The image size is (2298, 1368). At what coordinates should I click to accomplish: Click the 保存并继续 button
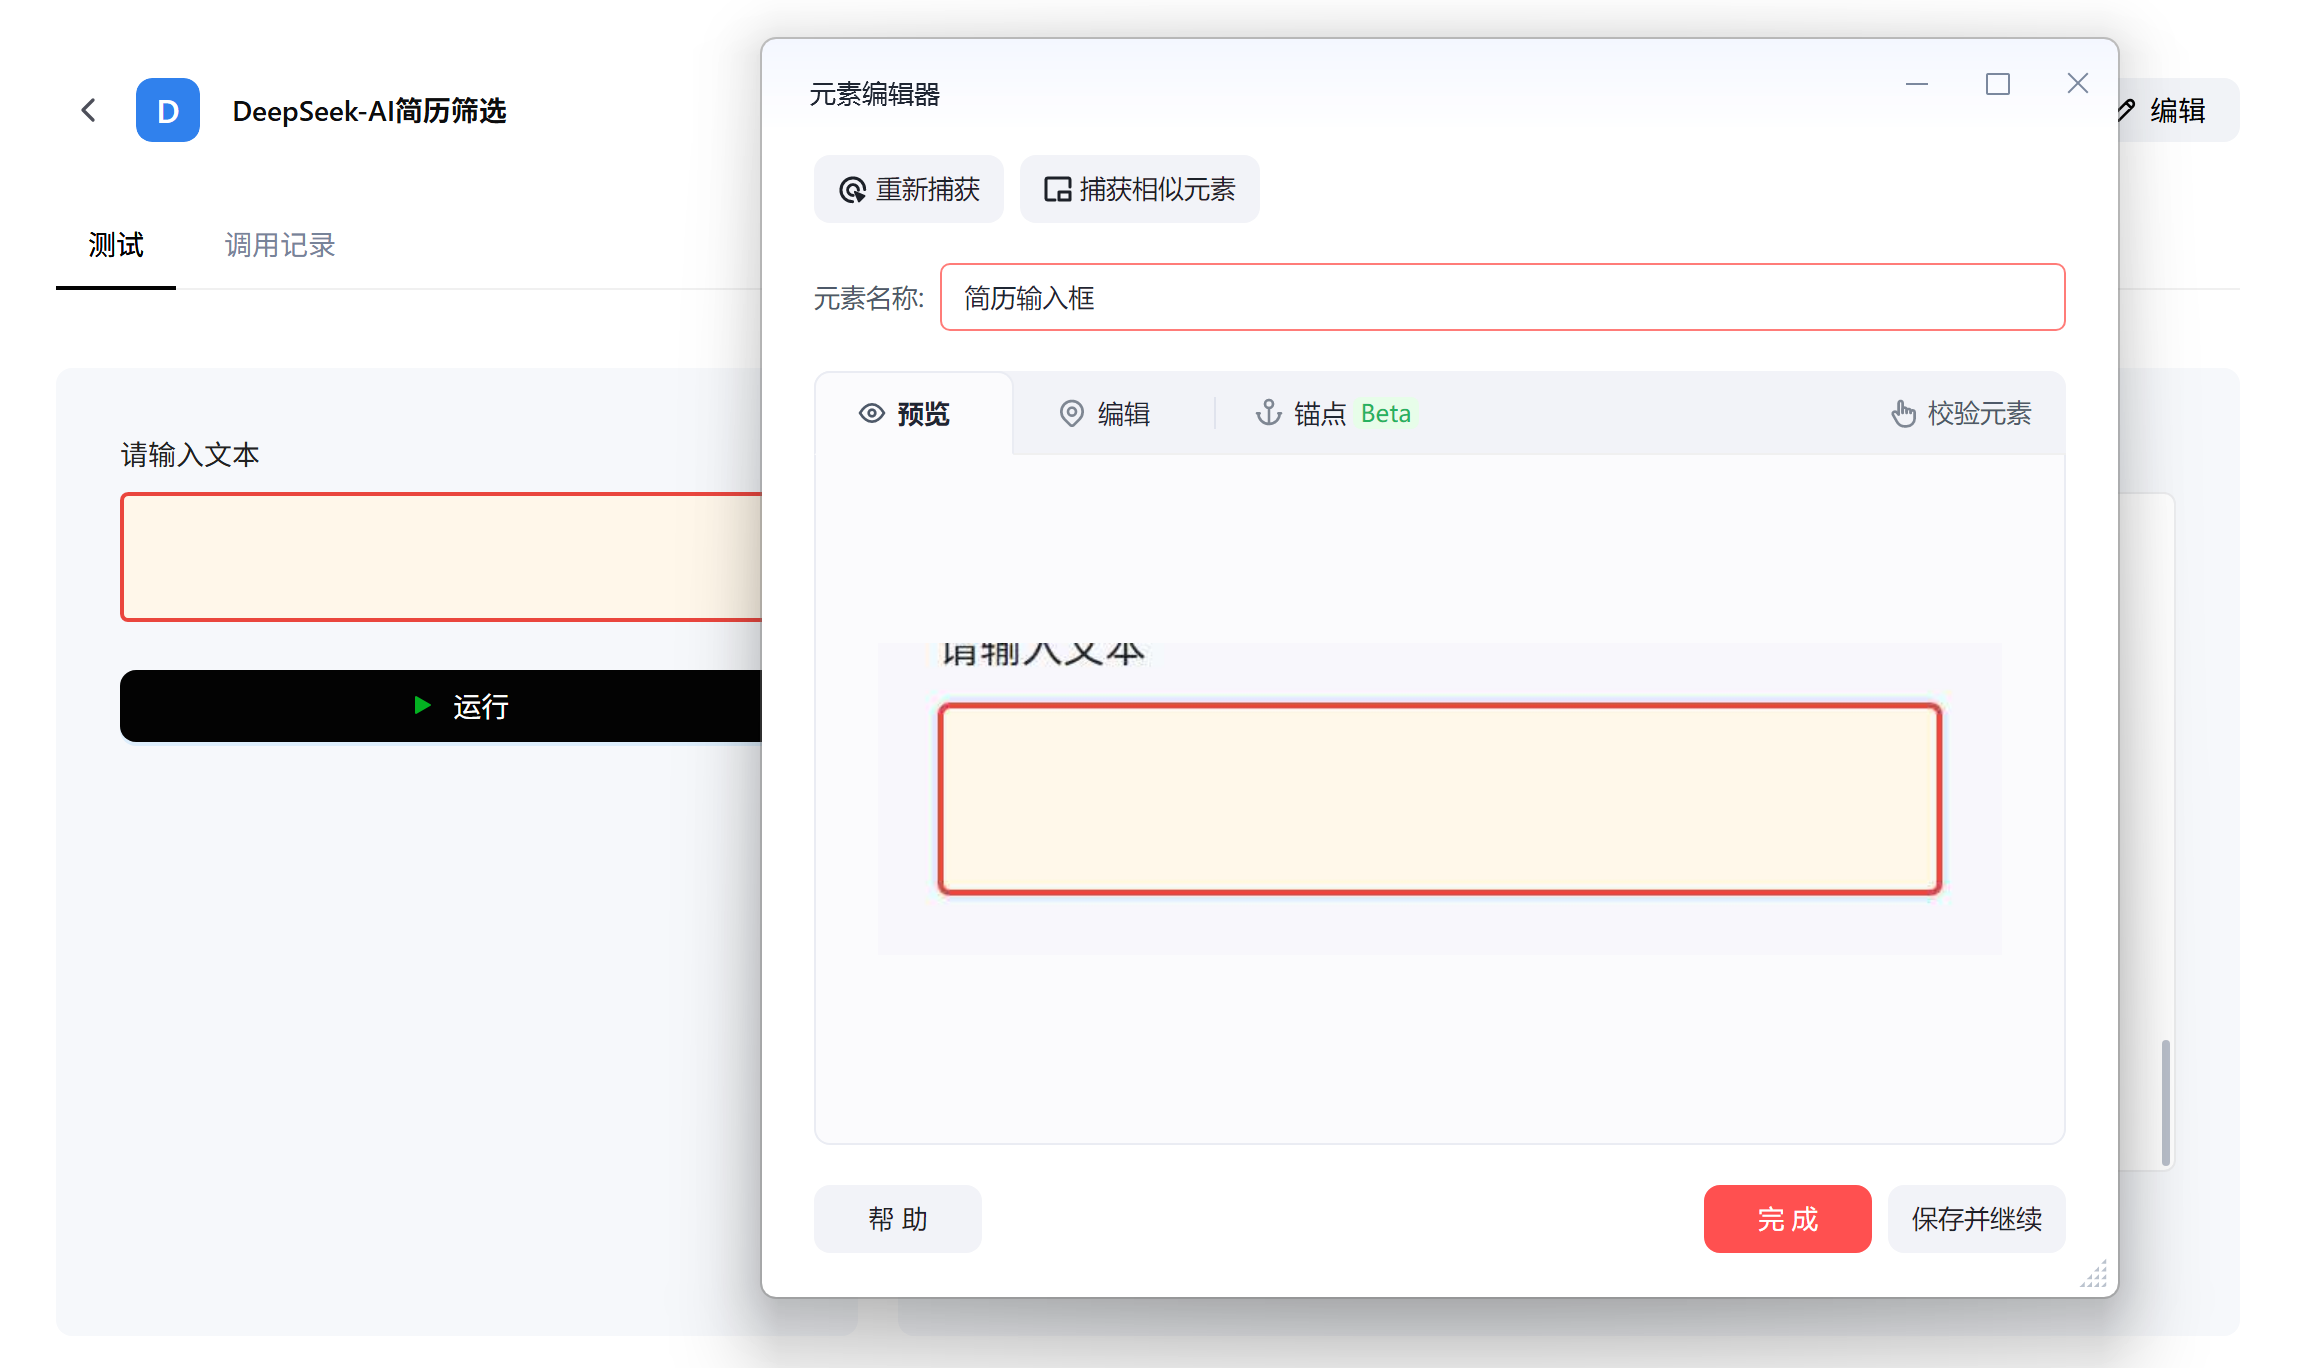[x=1976, y=1219]
